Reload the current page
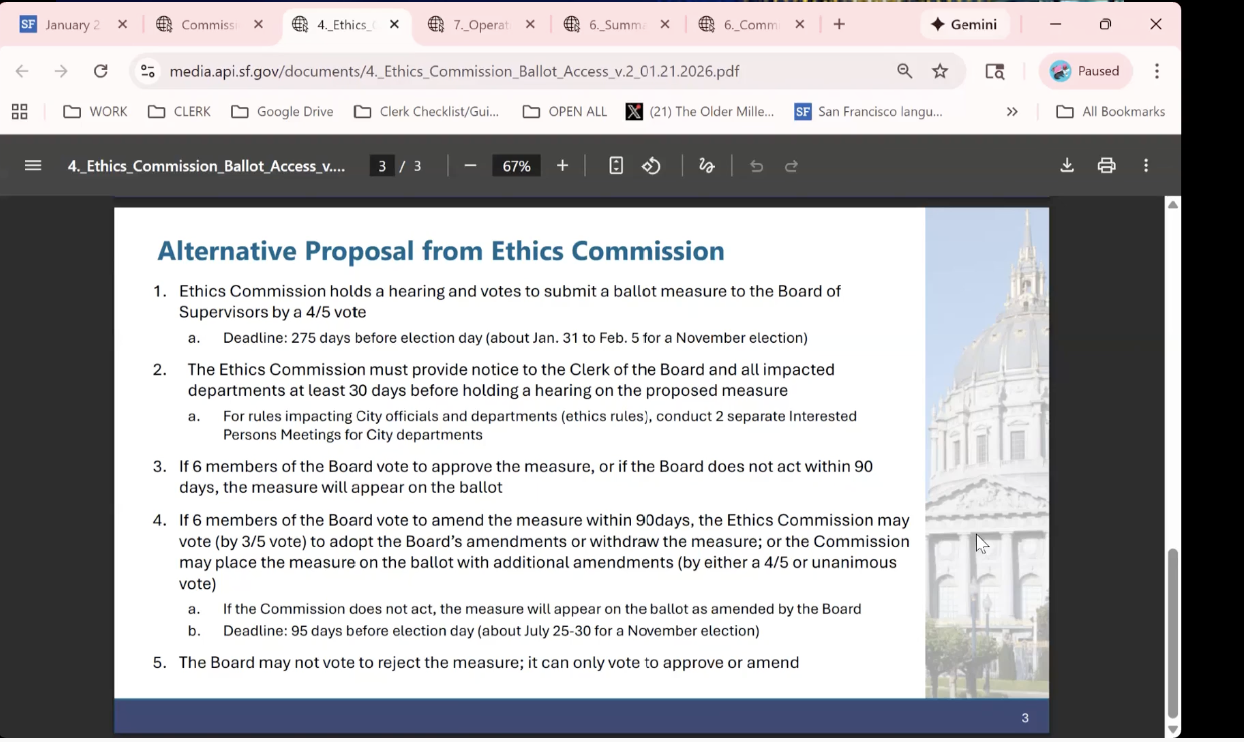 [x=100, y=71]
